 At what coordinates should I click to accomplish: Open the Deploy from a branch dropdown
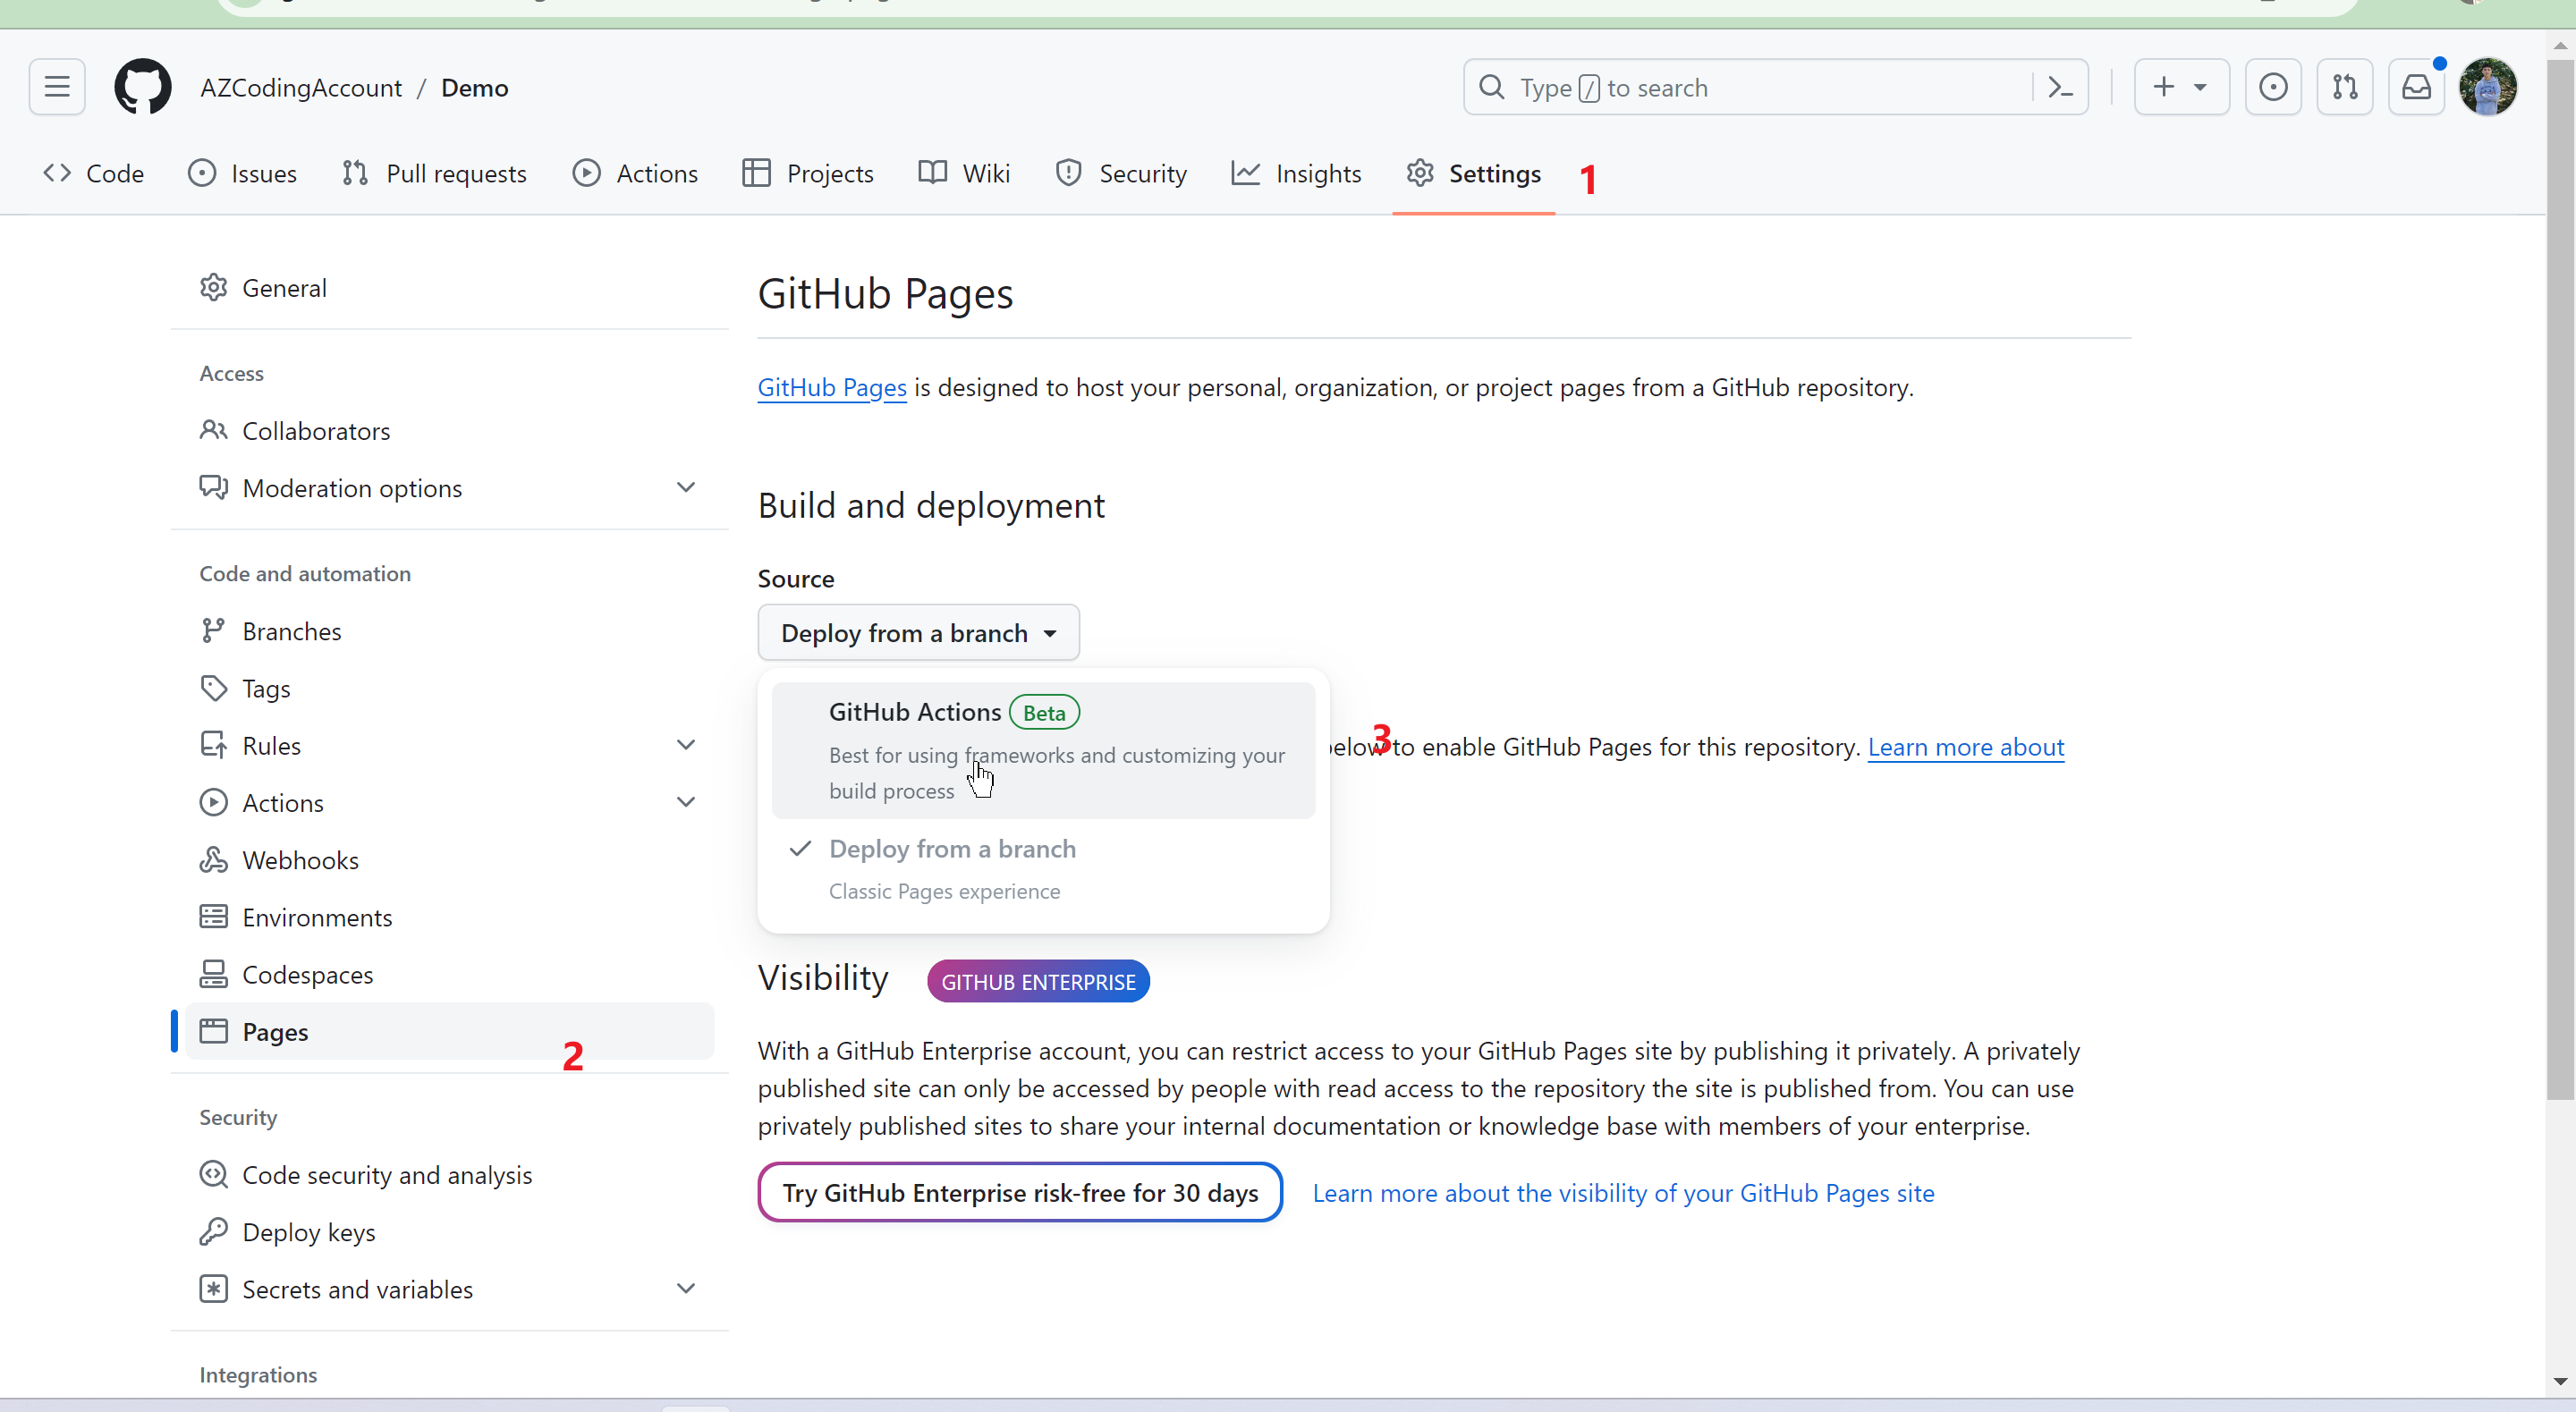tap(917, 632)
